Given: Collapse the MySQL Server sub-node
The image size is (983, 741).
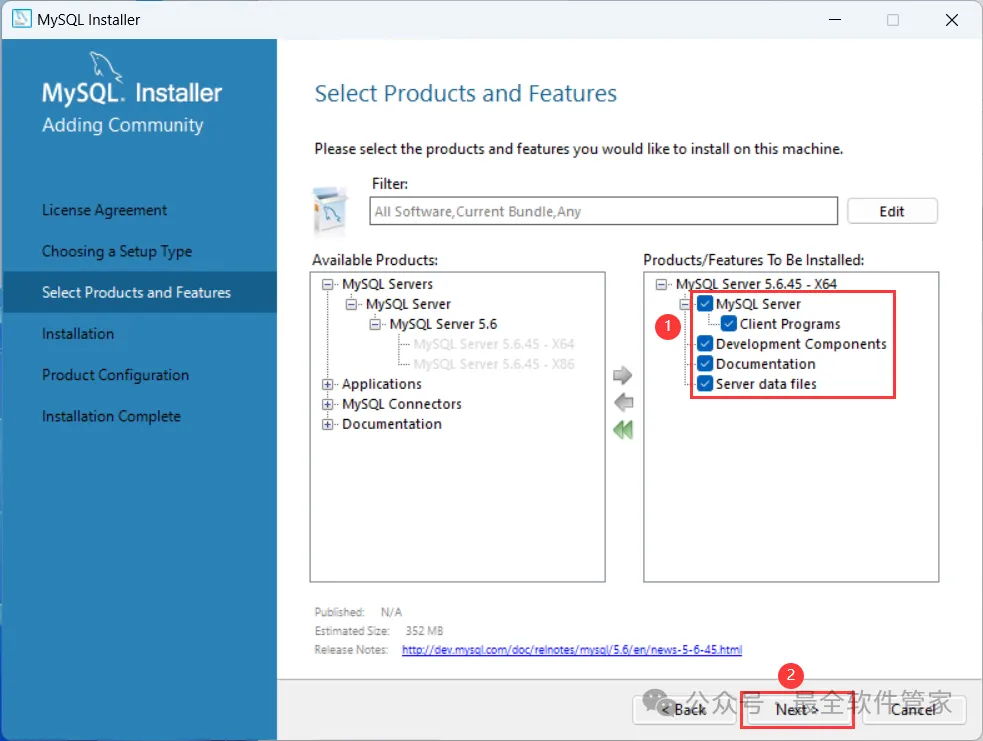Looking at the screenshot, I should coord(351,305).
